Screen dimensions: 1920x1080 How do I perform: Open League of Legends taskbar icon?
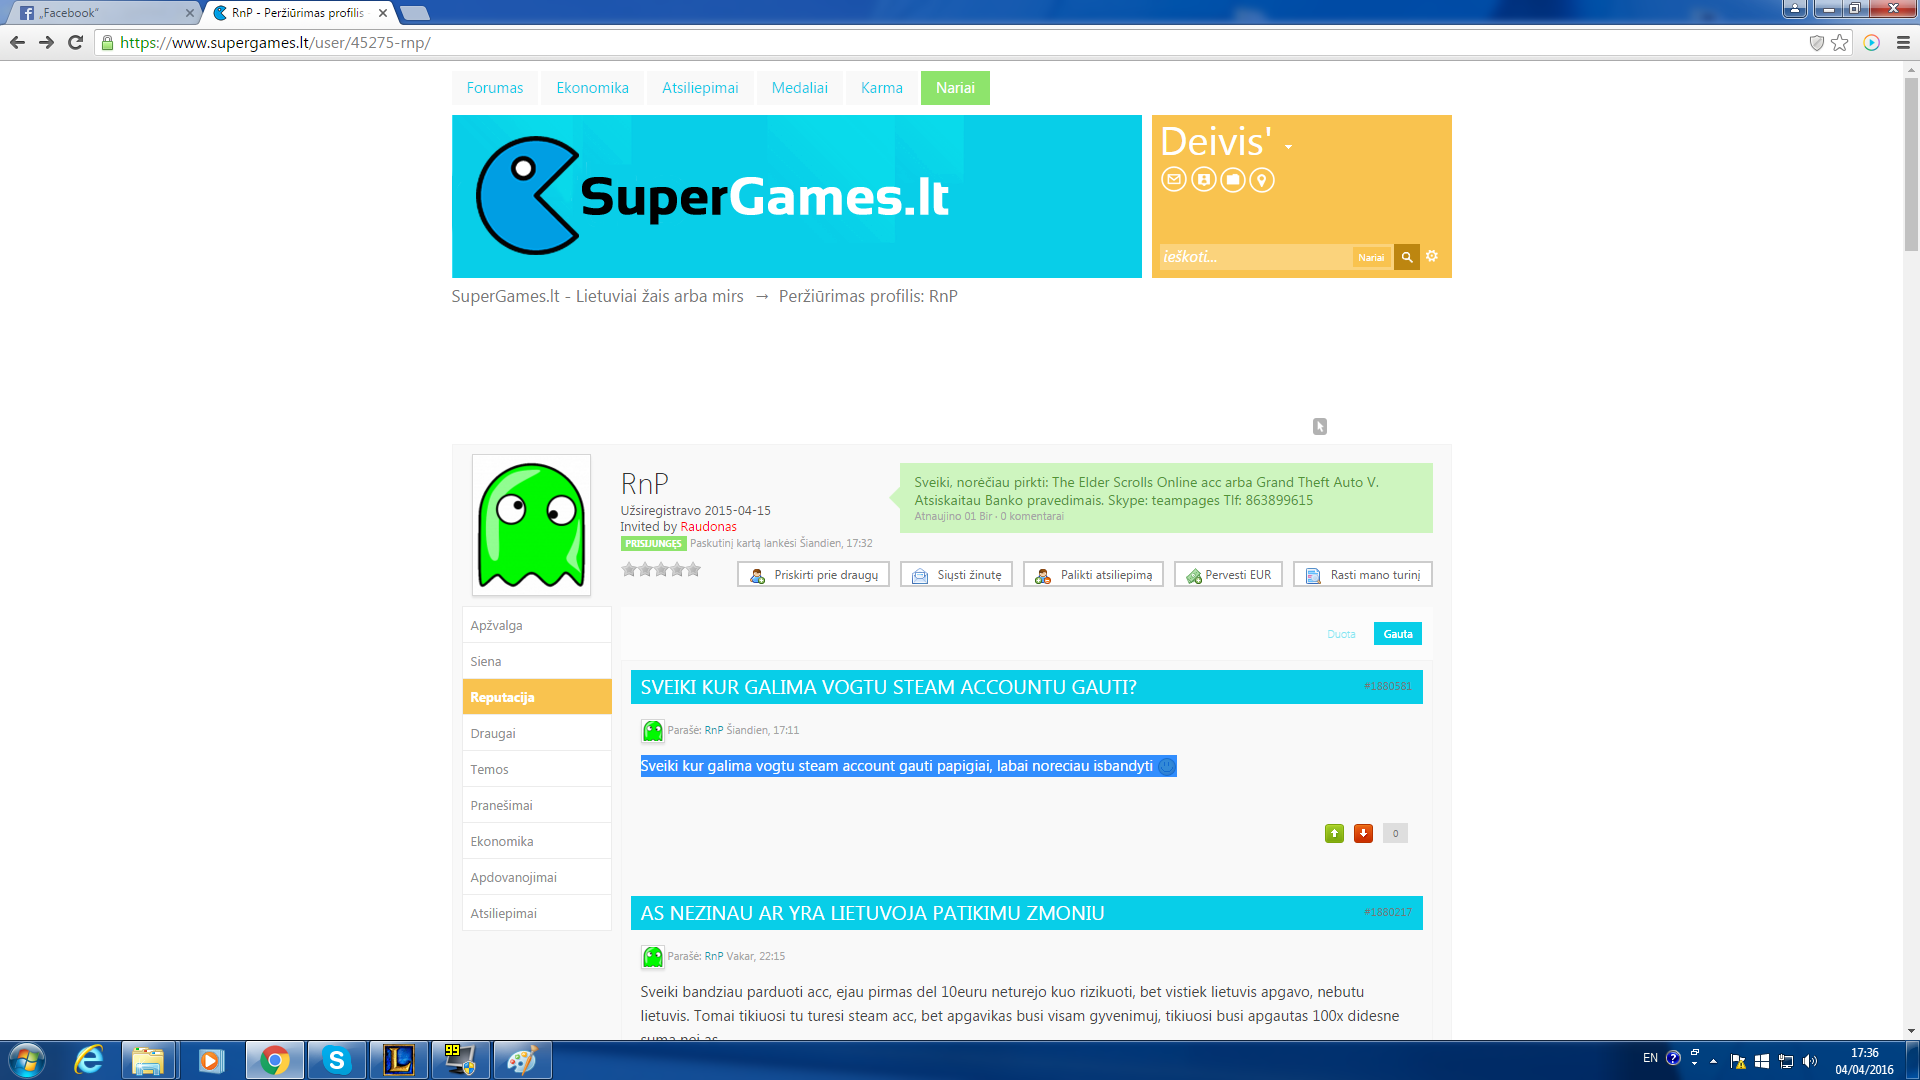[x=398, y=1060]
